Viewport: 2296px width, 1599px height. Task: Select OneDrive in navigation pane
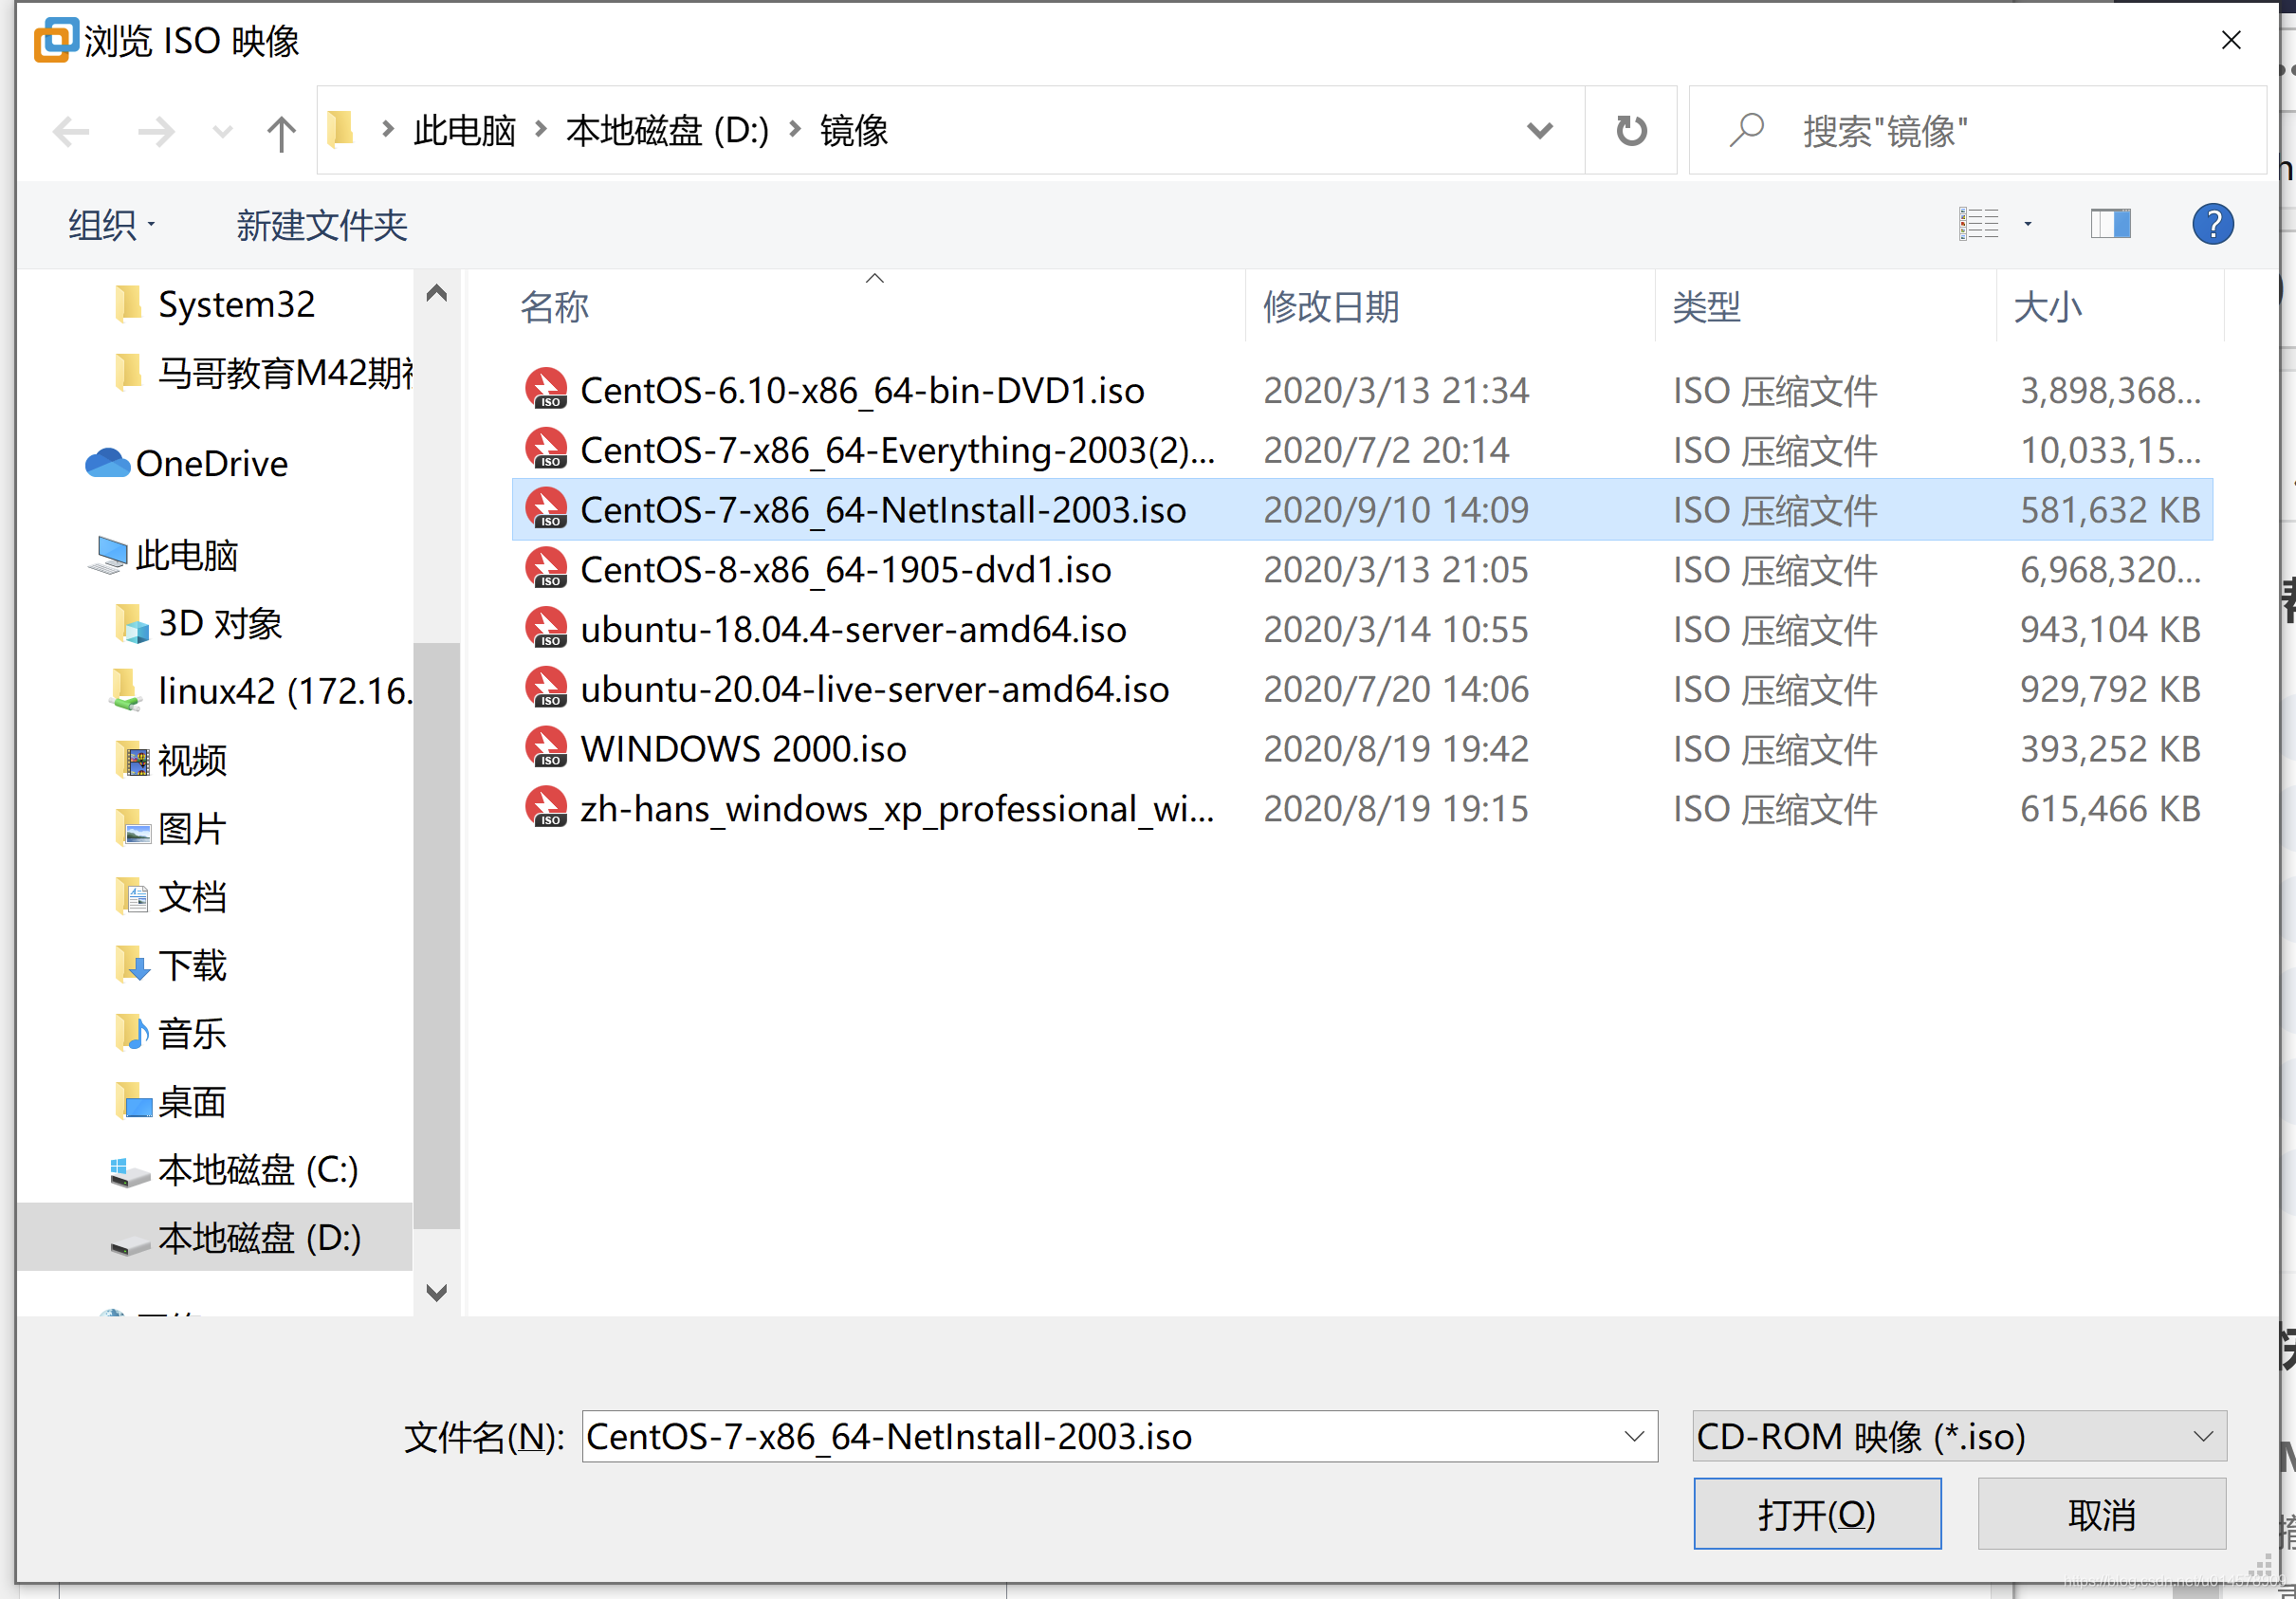click(x=187, y=463)
